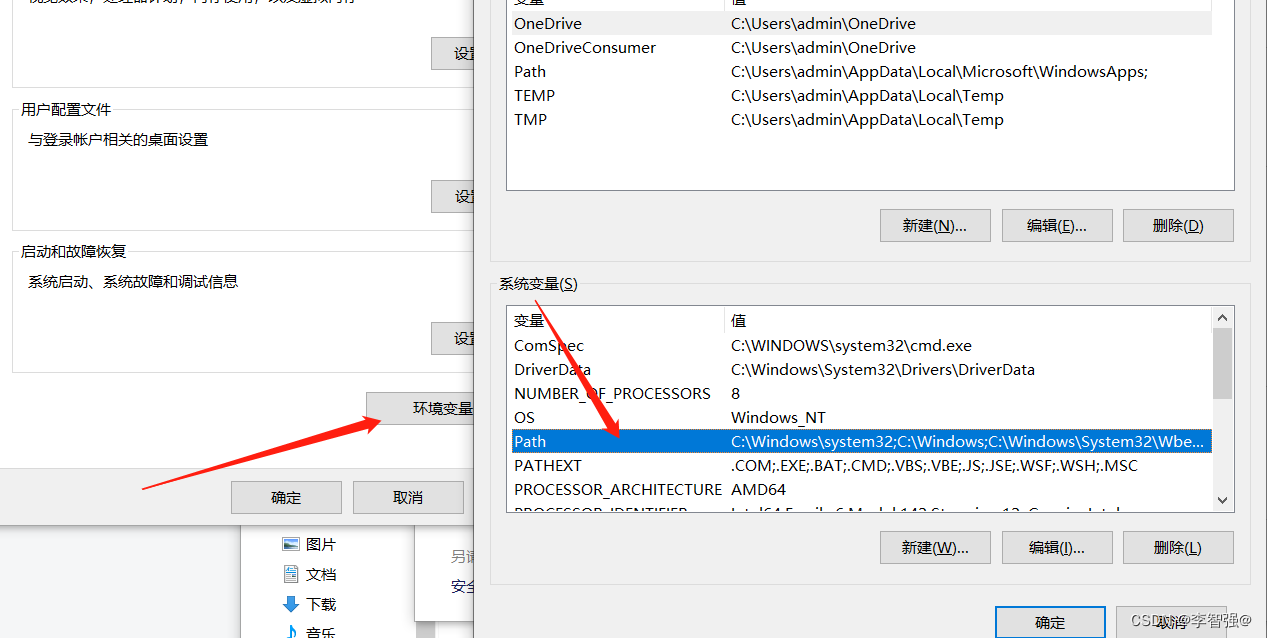The width and height of the screenshot is (1267, 638).
Task: Click DriverData path value cell
Action: point(882,370)
